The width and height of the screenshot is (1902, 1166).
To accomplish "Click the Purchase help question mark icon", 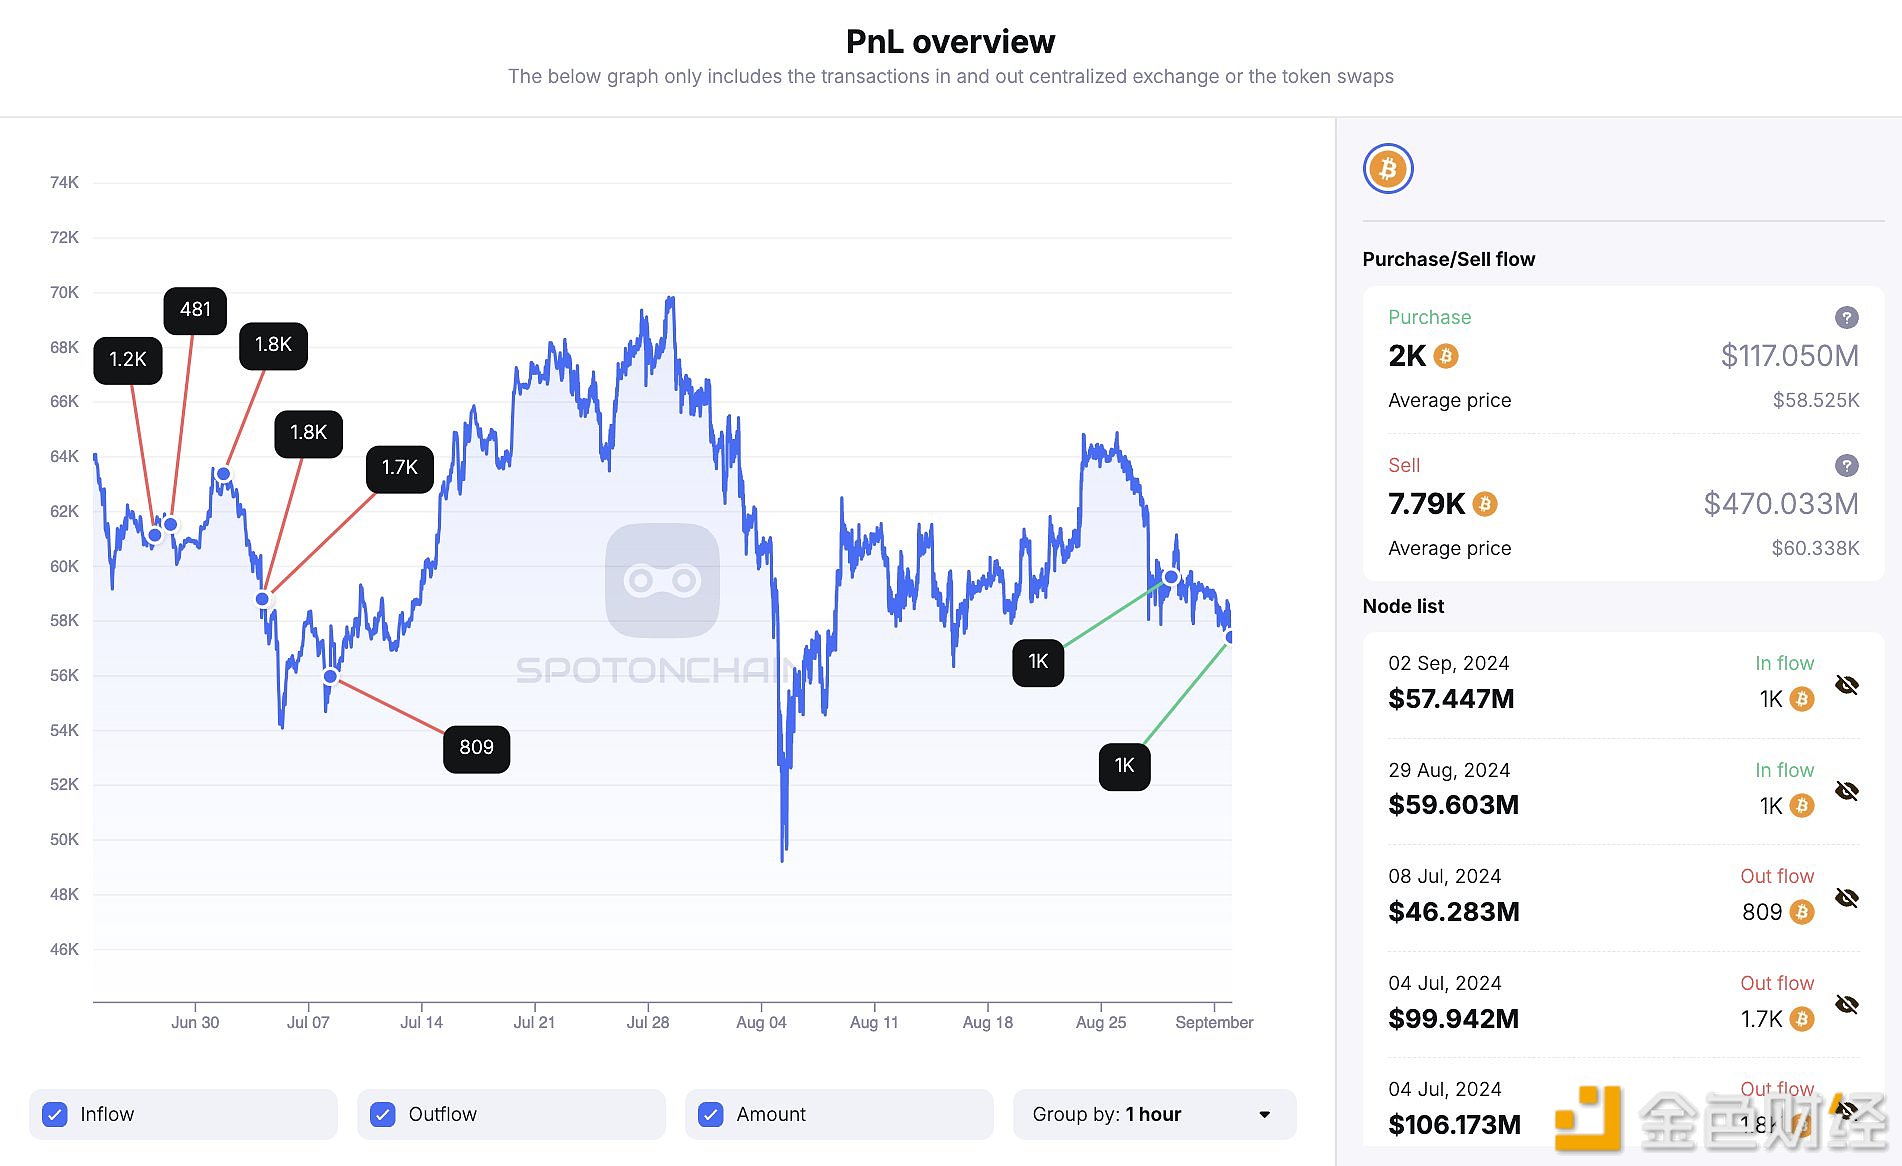I will point(1846,318).
